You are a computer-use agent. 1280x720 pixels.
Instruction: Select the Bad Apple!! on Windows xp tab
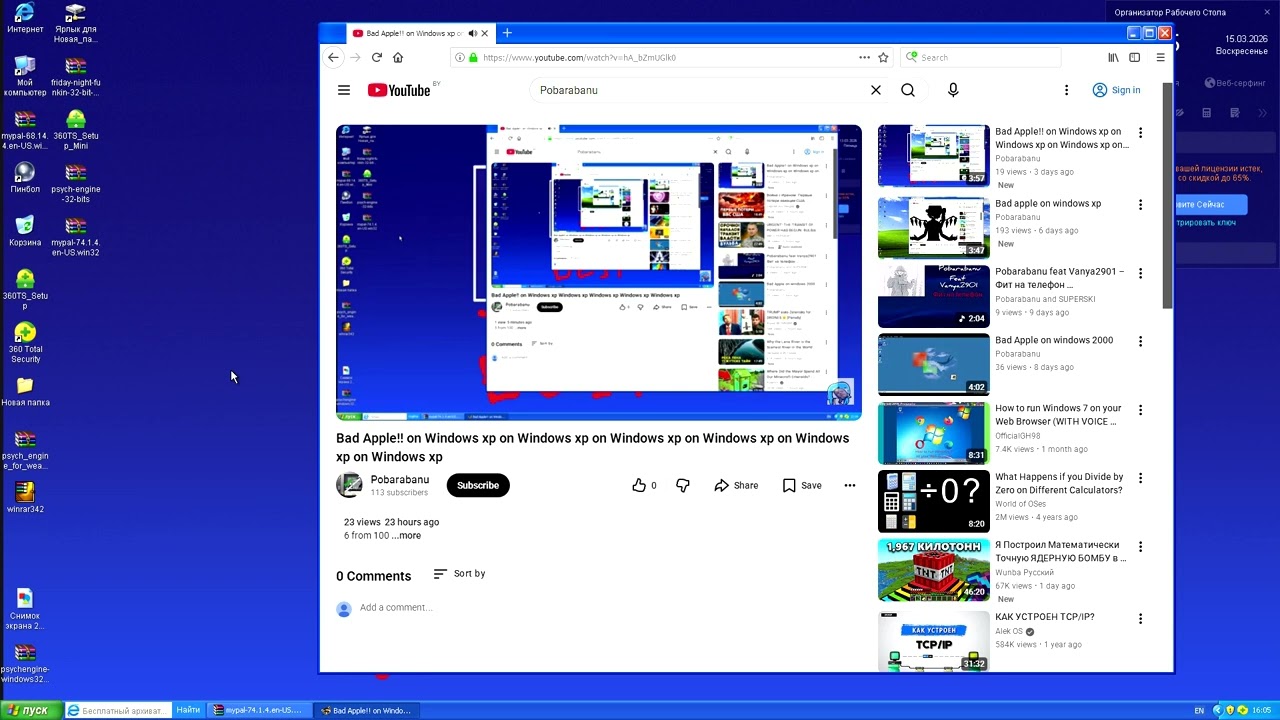pyautogui.click(x=414, y=33)
